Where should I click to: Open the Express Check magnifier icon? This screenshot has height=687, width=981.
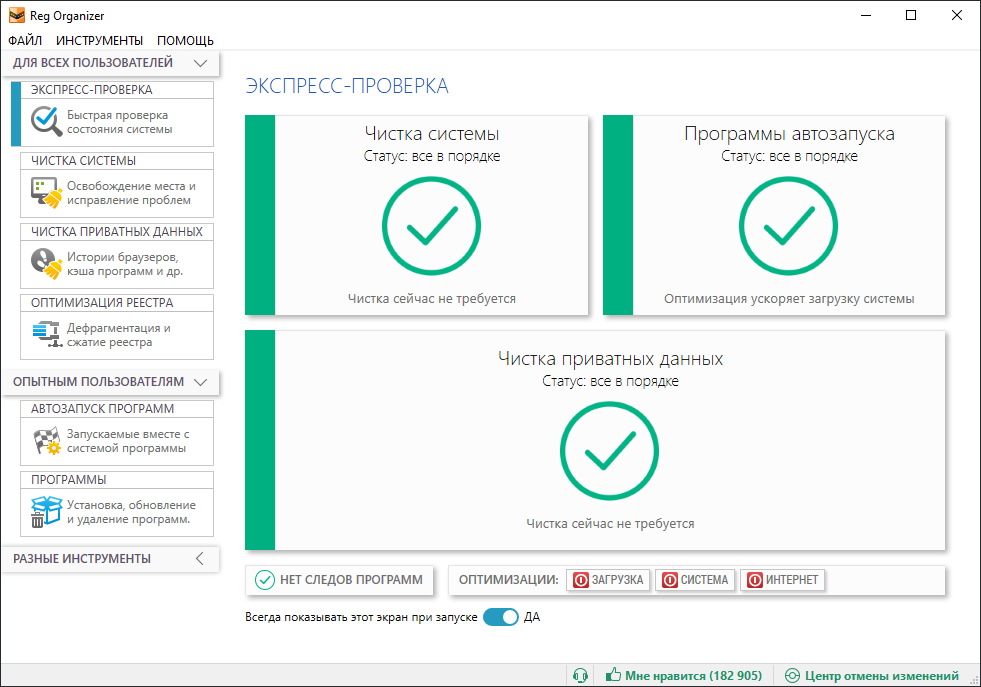46,121
